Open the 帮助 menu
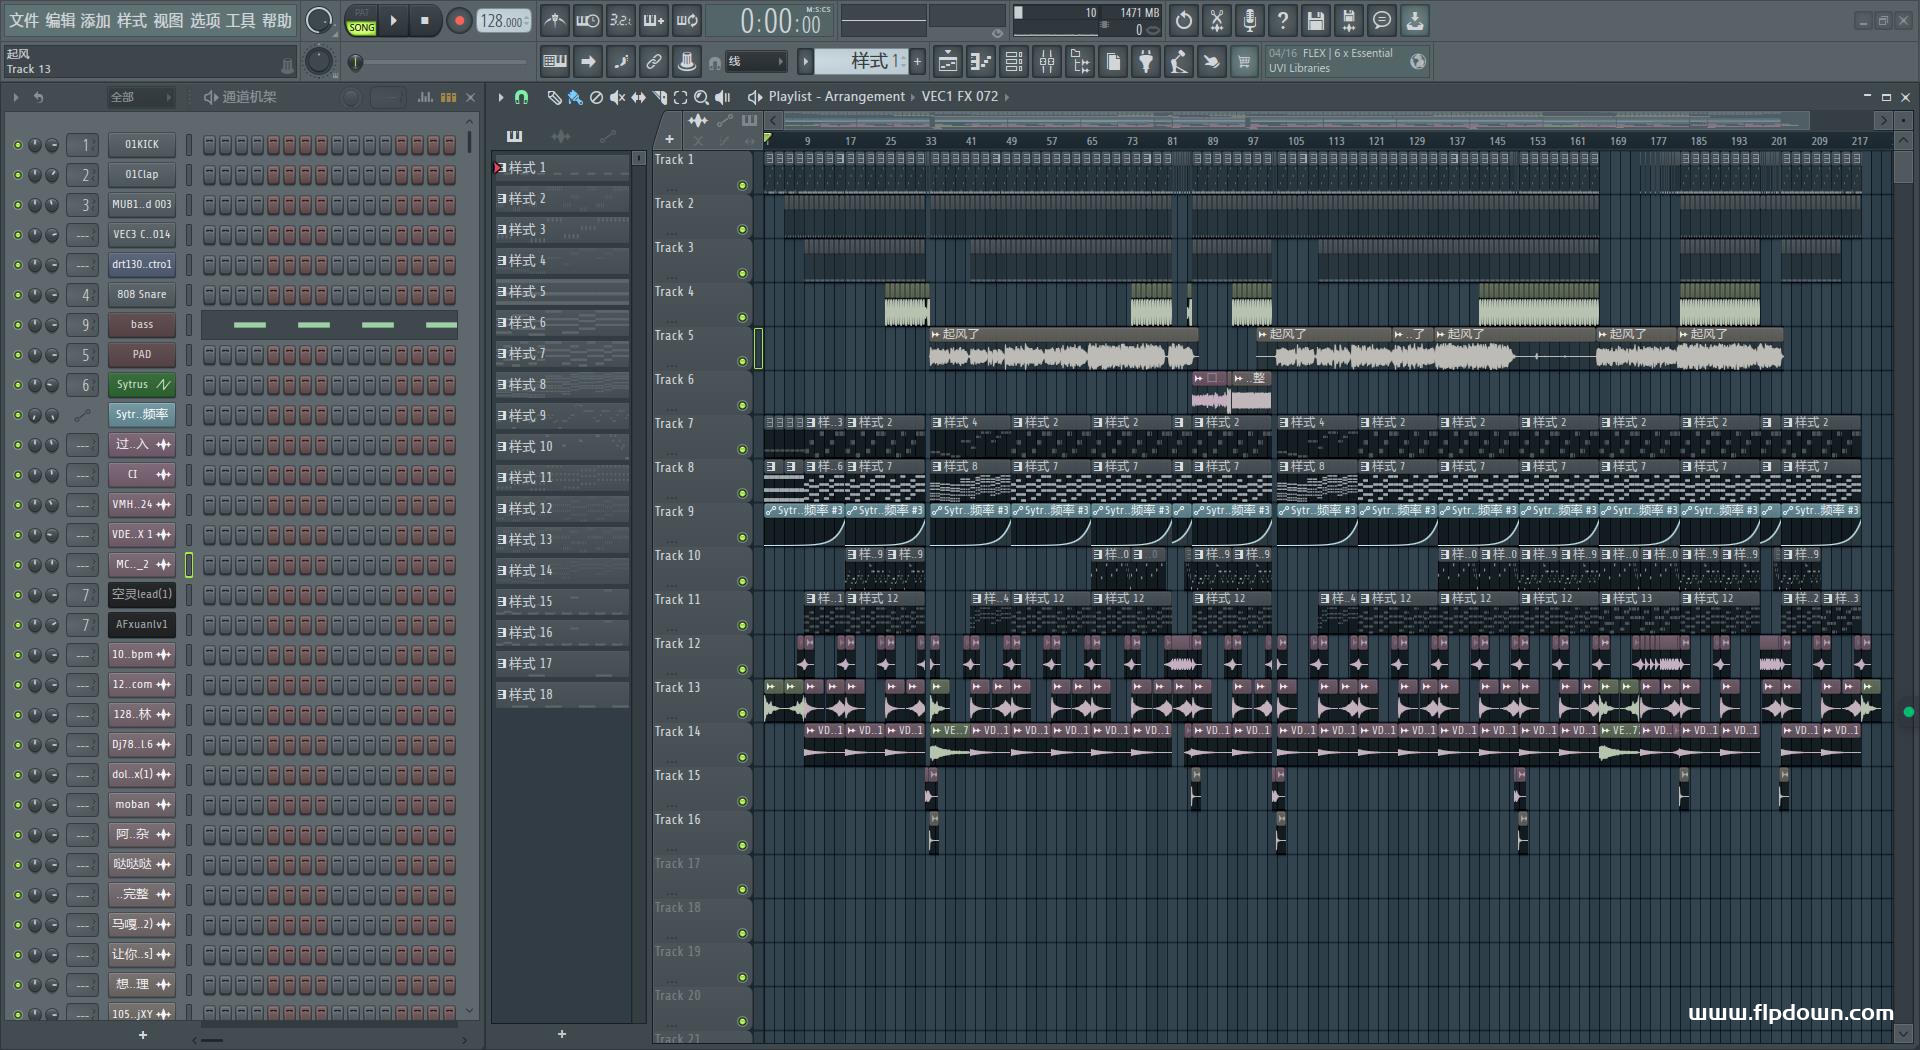The width and height of the screenshot is (1920, 1050). pos(277,20)
